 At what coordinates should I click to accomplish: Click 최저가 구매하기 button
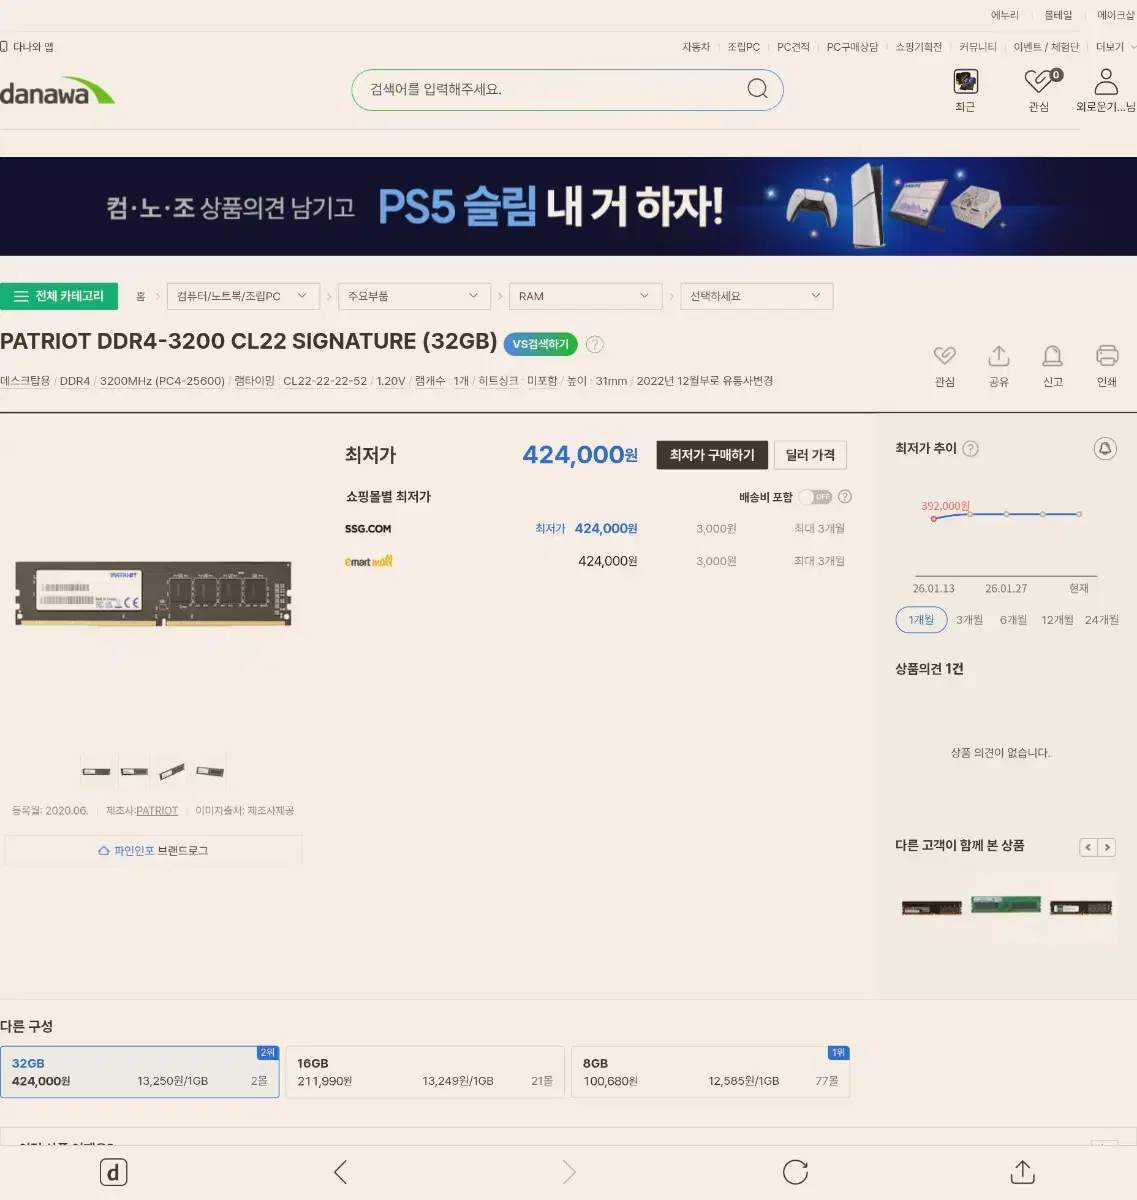click(x=712, y=455)
